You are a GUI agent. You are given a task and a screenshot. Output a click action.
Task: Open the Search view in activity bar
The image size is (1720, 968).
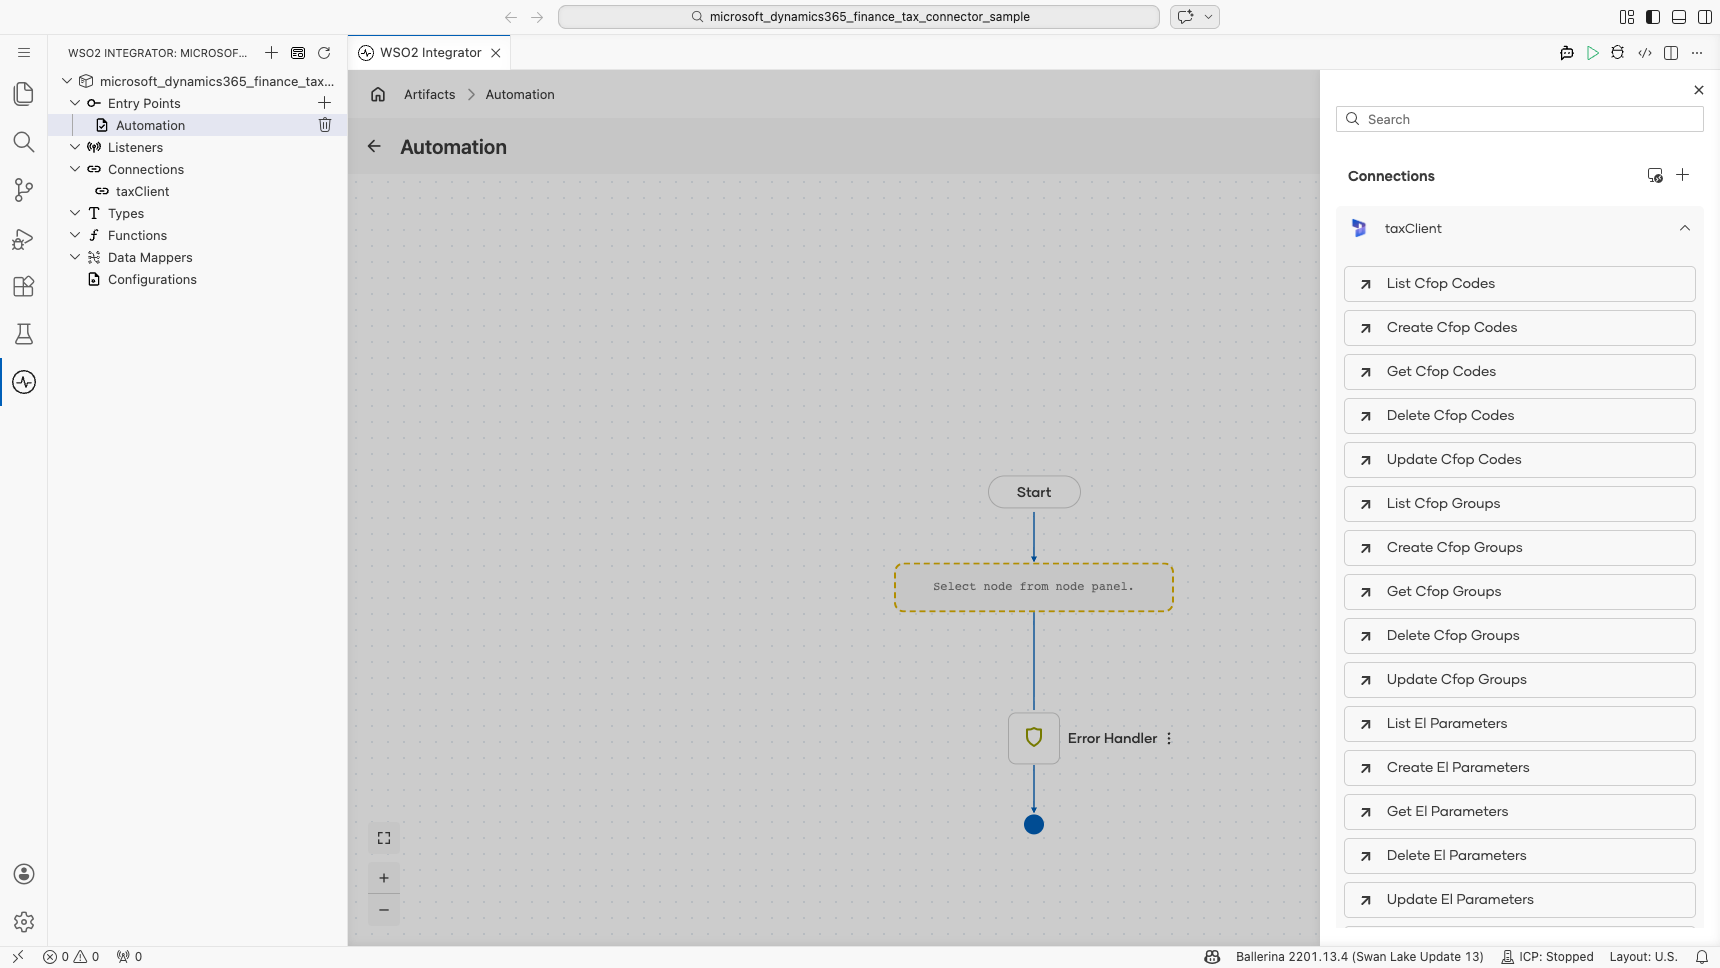24,142
